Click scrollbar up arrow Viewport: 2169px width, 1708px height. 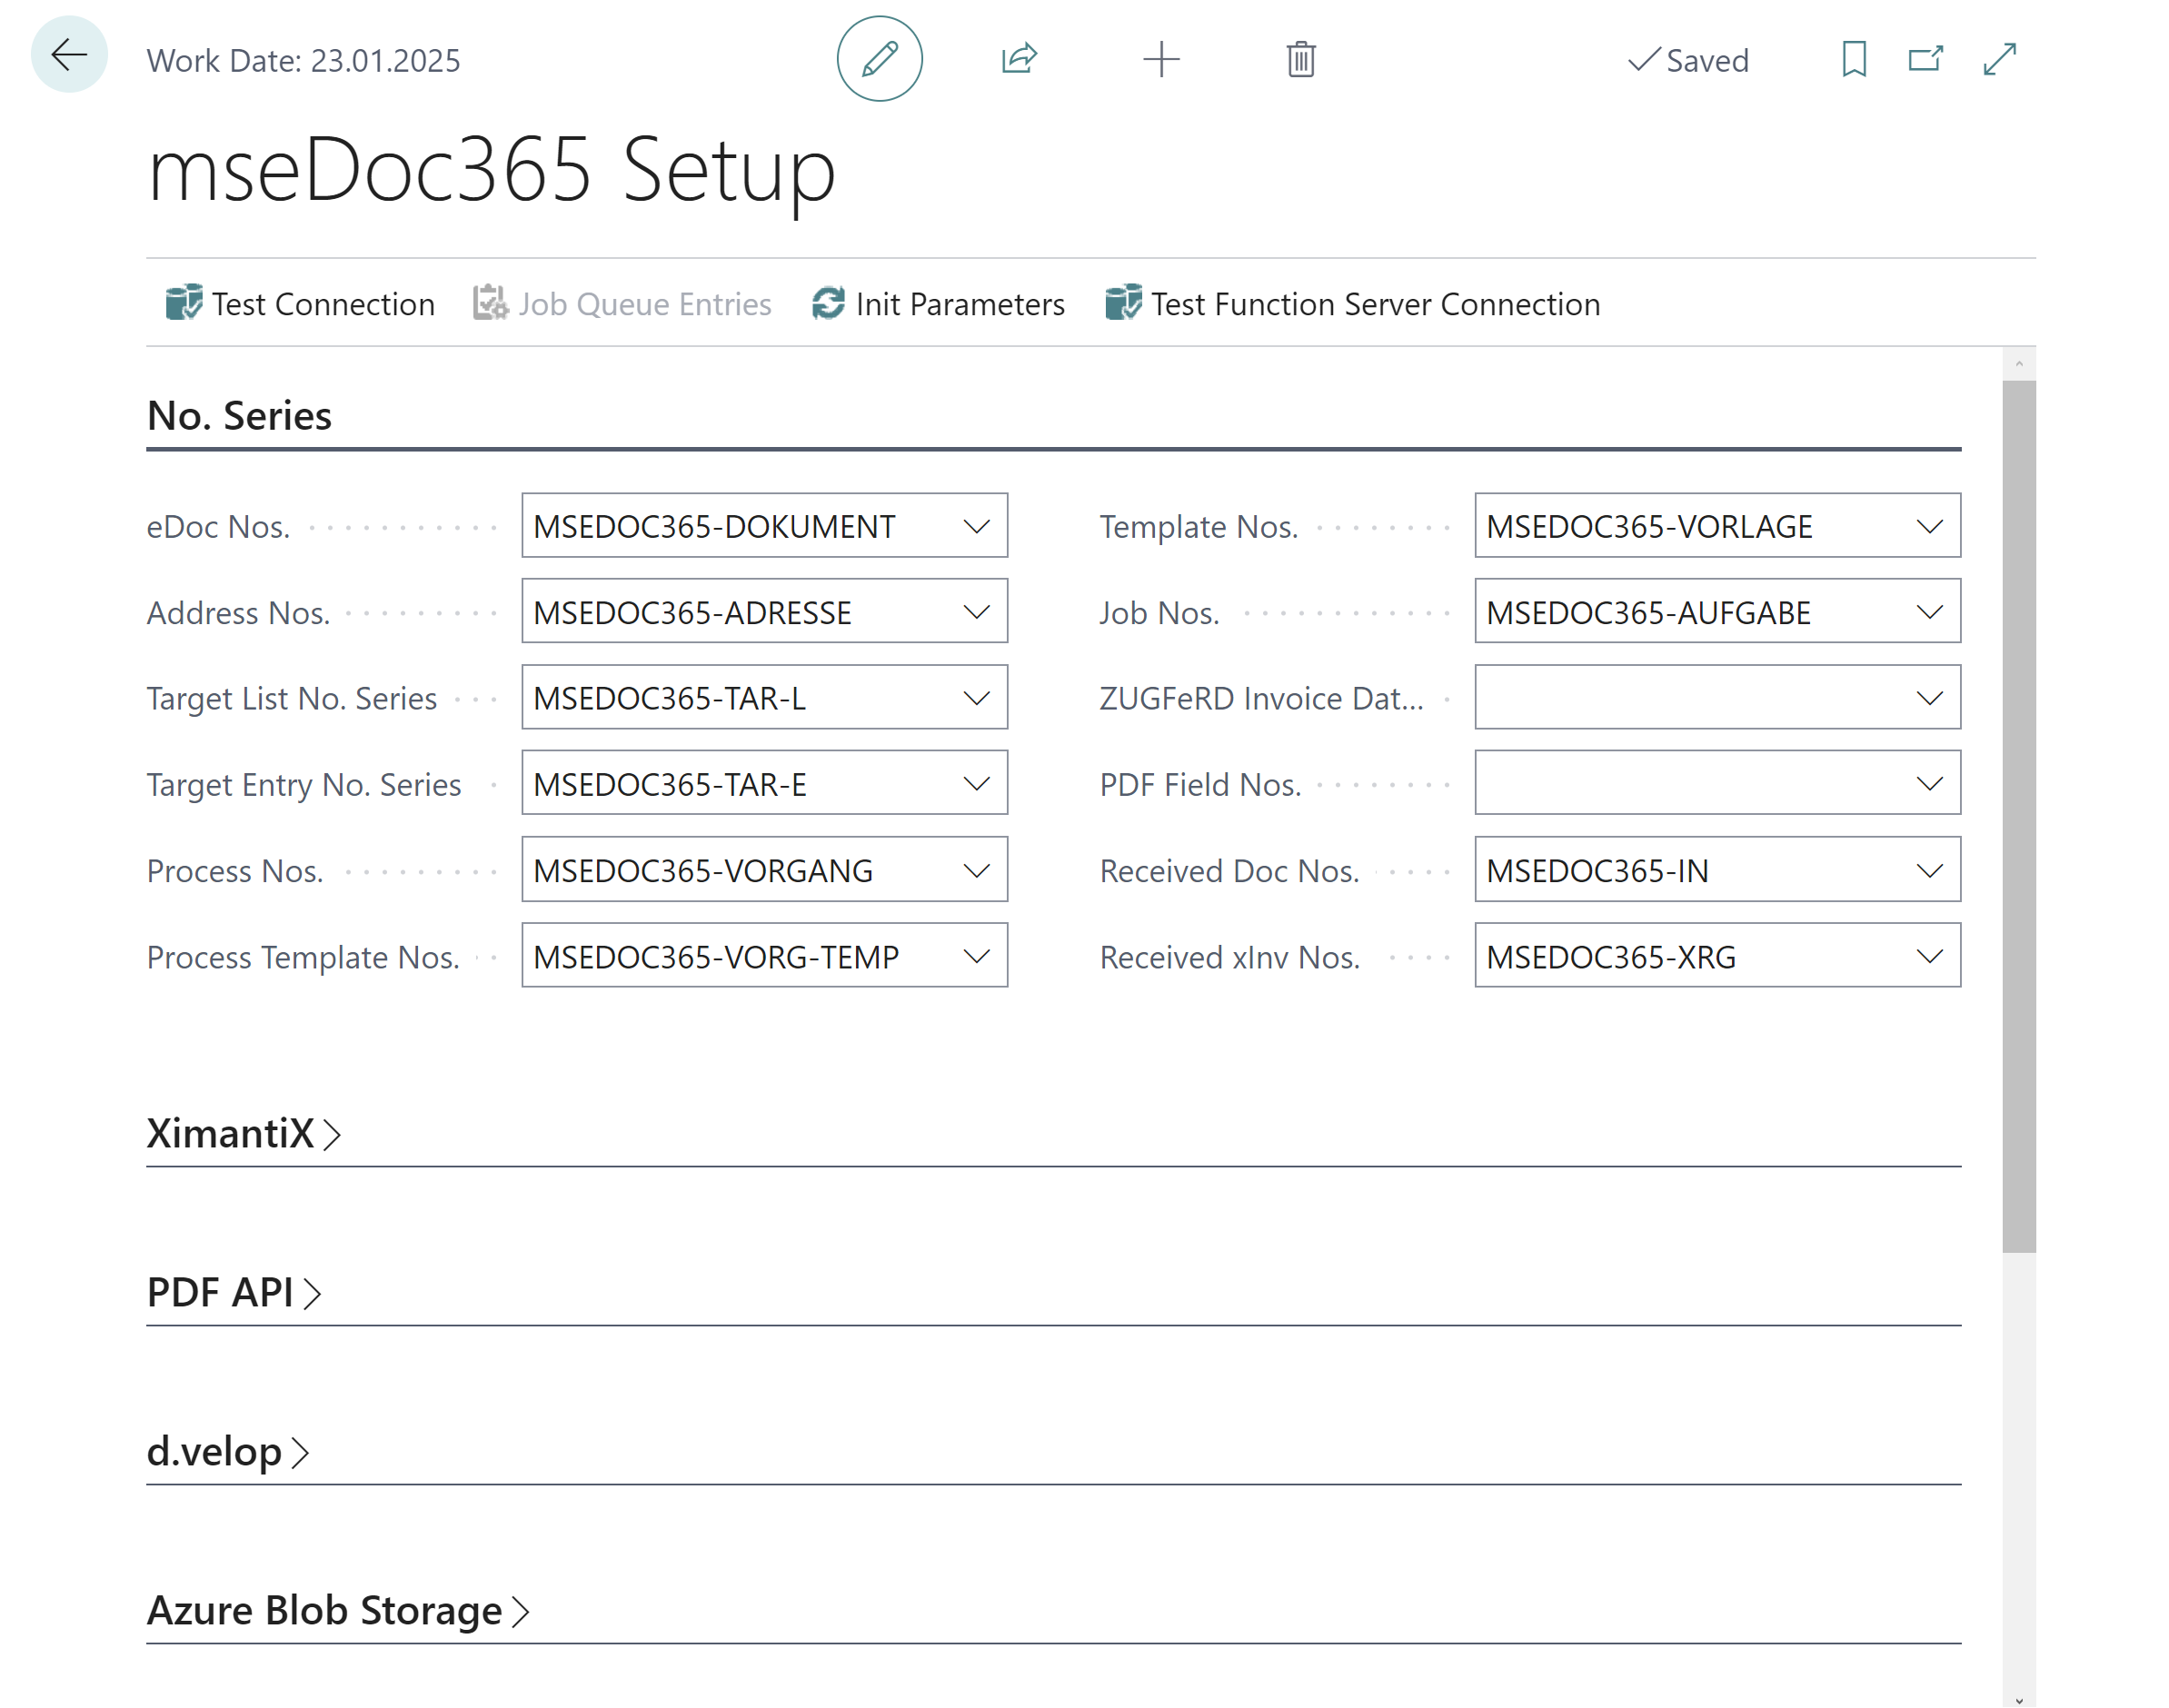point(2018,363)
